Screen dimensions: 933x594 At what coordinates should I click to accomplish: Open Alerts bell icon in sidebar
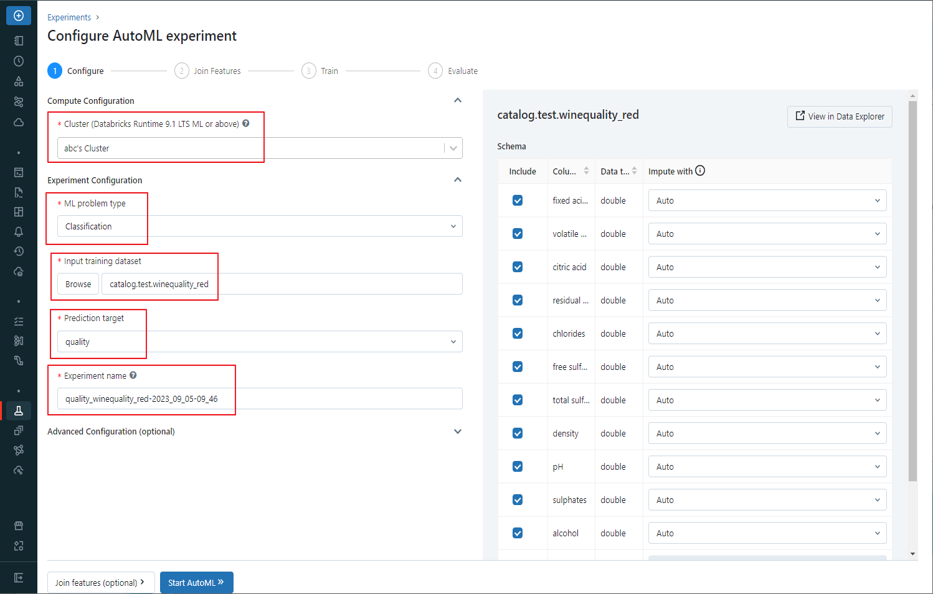(x=18, y=232)
